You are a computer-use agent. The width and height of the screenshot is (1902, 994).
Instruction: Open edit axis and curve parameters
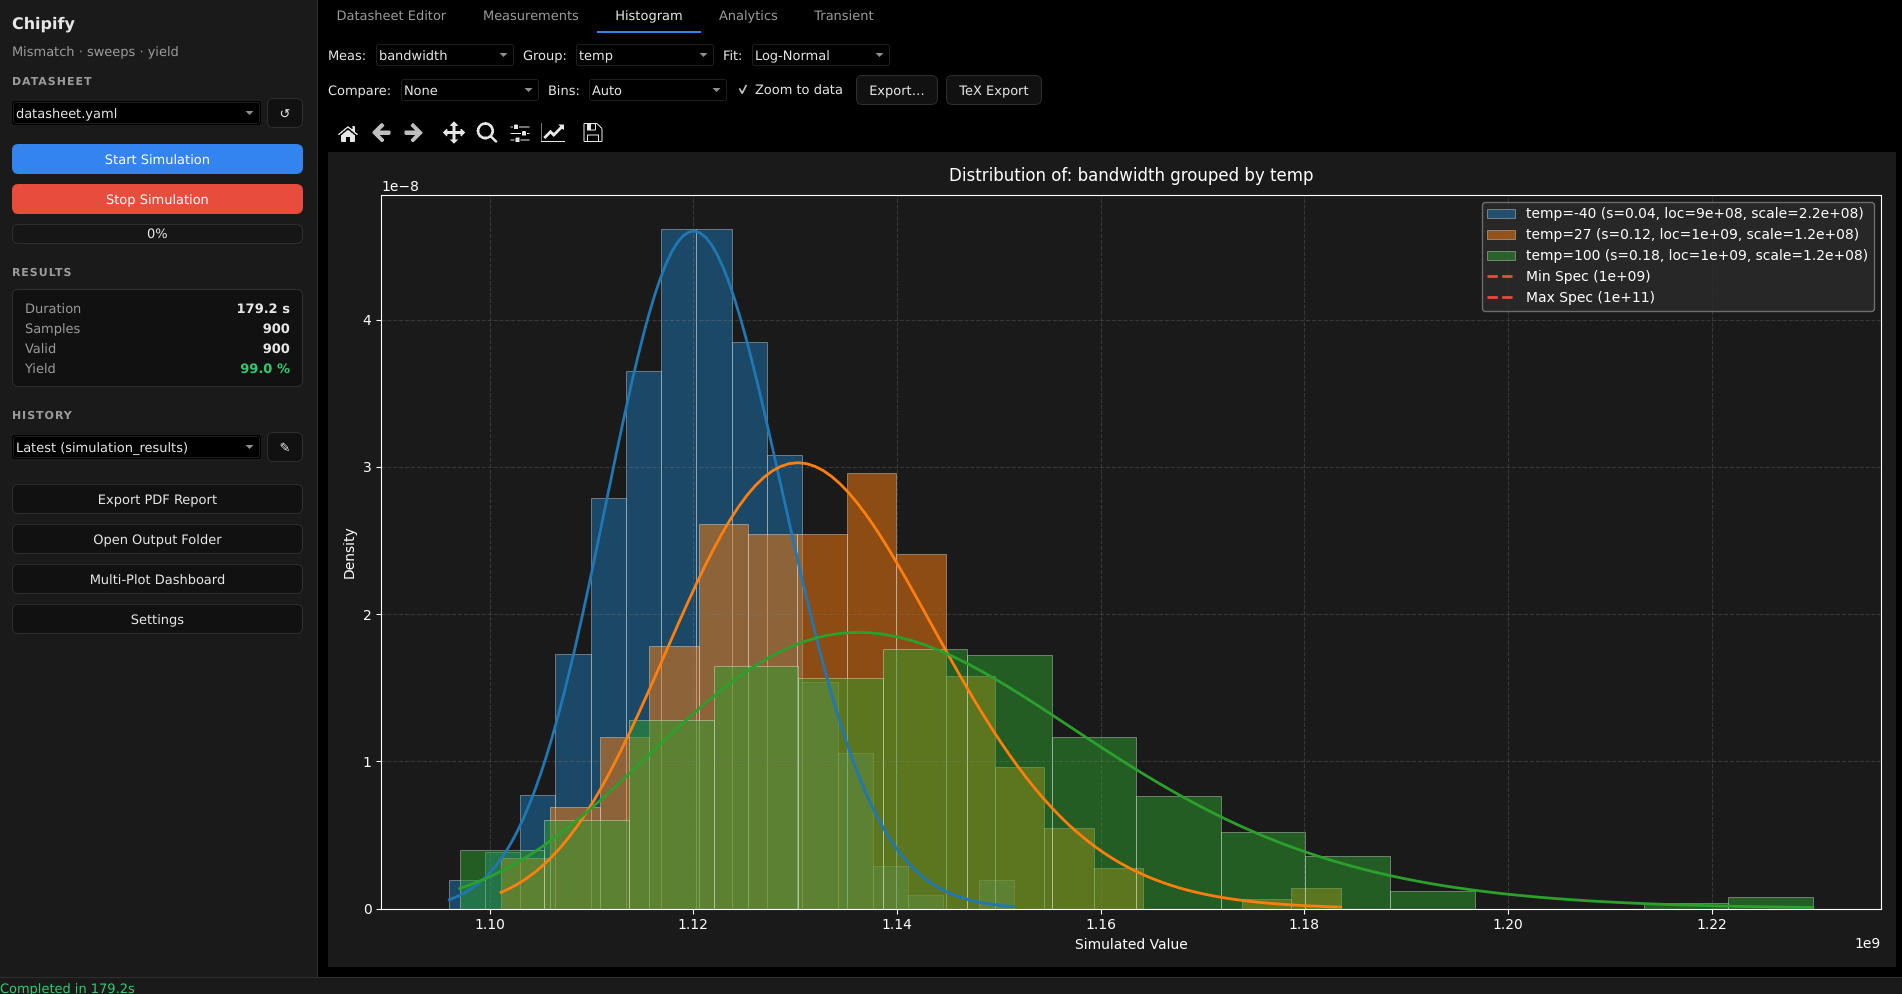click(553, 133)
